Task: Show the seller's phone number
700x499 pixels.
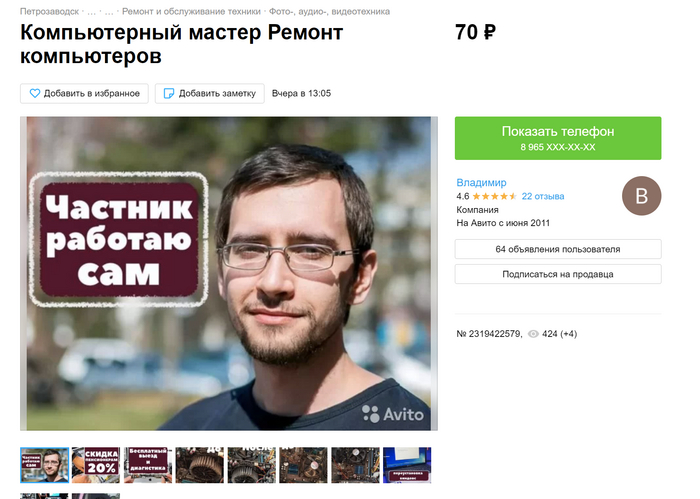Action: point(558,138)
